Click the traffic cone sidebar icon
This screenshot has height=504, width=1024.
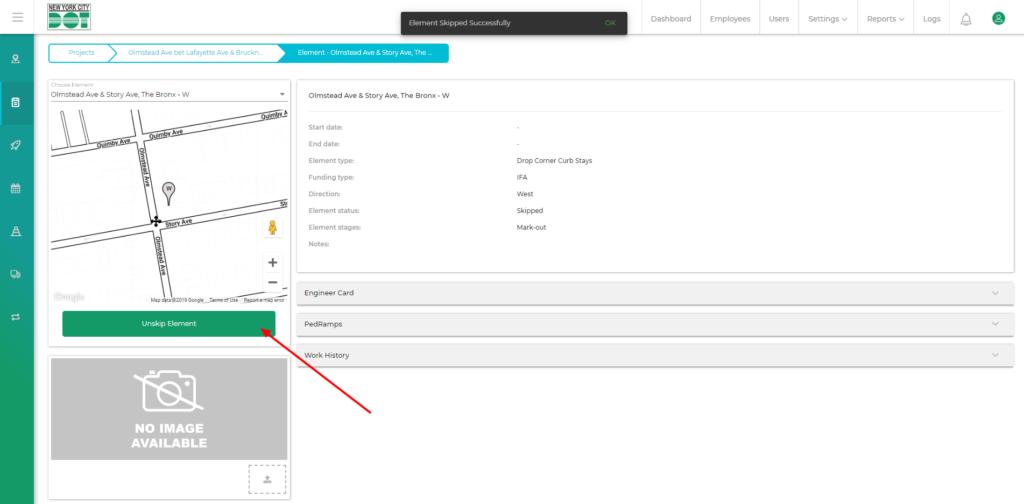click(x=16, y=231)
